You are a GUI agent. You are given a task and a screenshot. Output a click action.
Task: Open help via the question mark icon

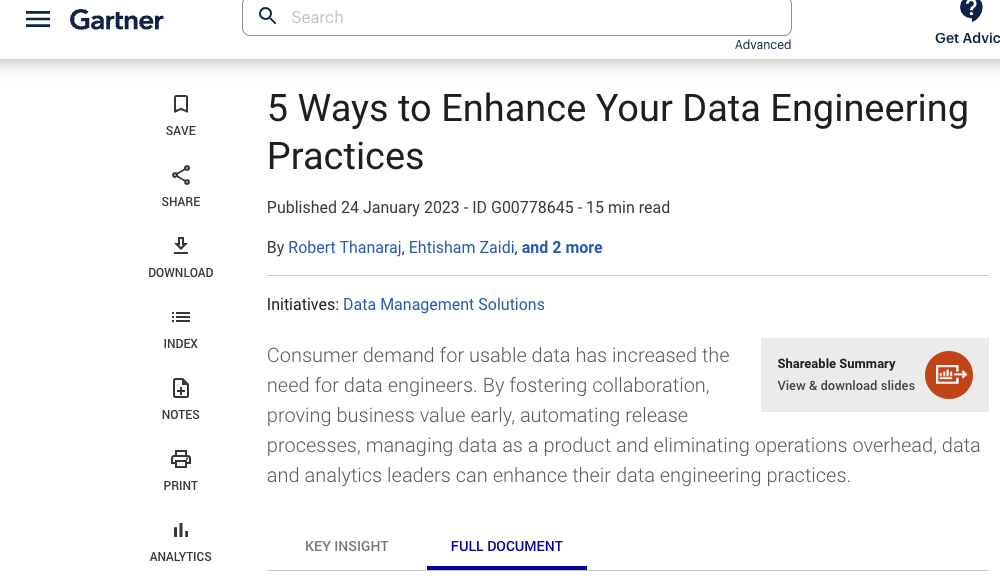click(x=971, y=11)
